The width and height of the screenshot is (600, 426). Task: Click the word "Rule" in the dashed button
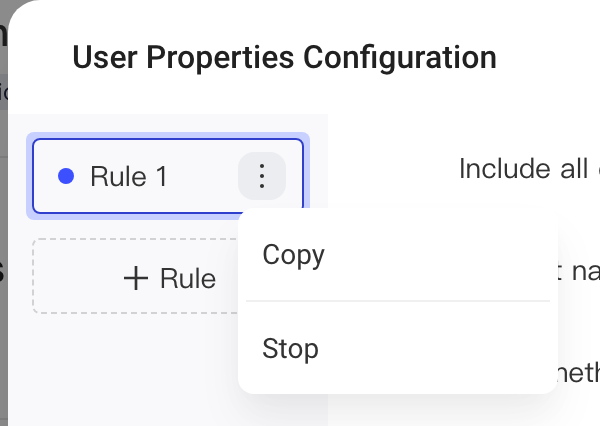coord(188,278)
